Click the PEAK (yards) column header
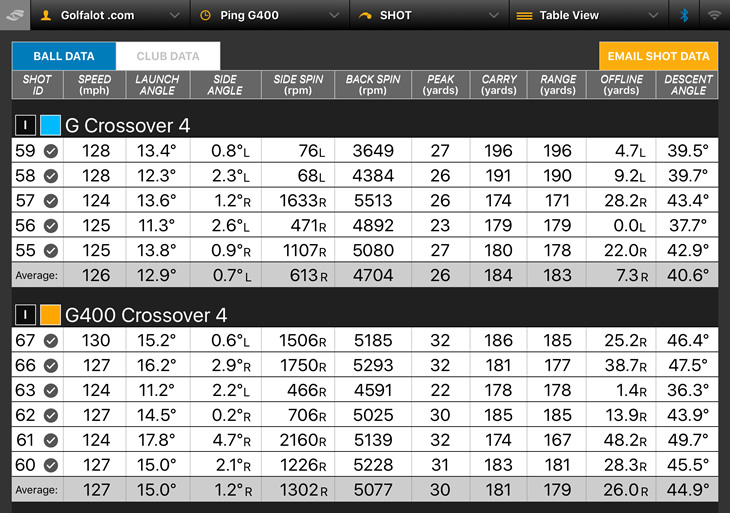Viewport: 730px width, 513px height. coord(440,85)
